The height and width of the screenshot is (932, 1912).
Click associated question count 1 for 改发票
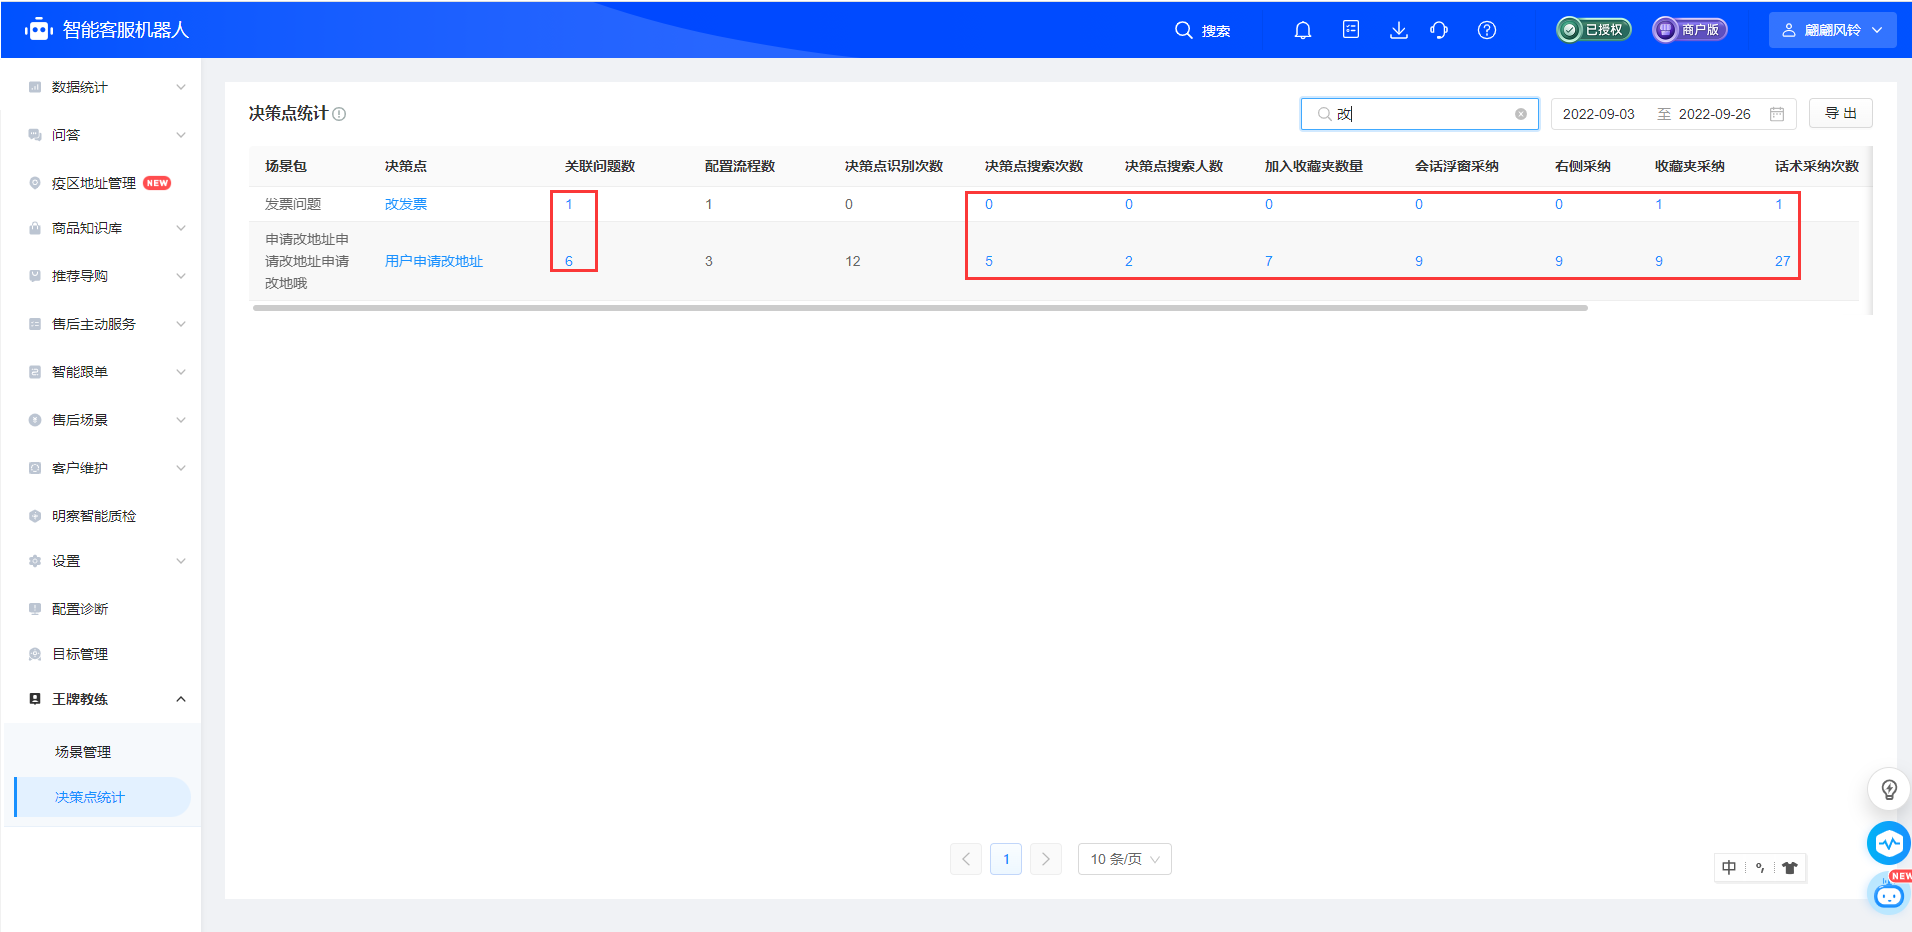click(569, 204)
